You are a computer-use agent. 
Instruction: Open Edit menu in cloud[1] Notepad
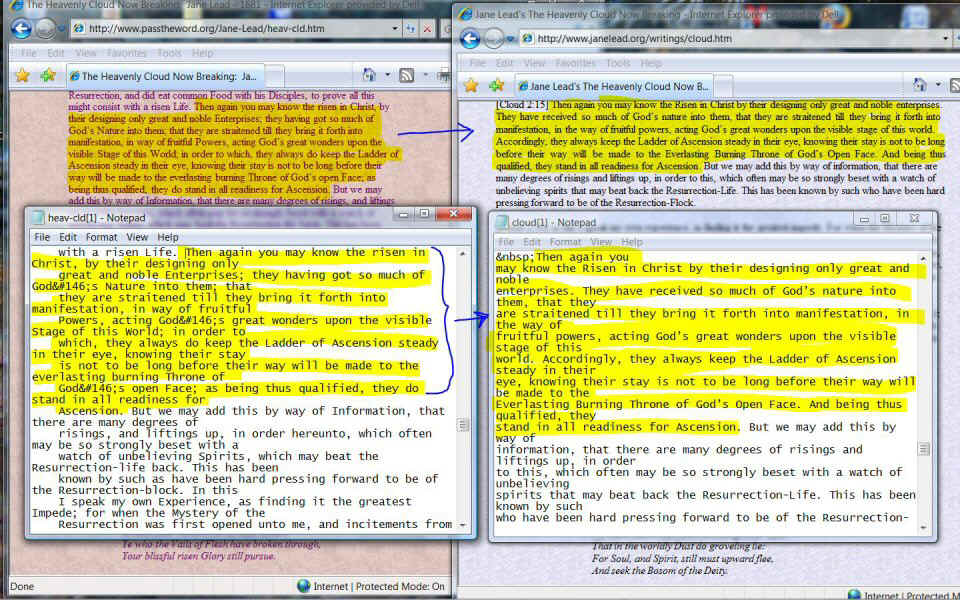point(531,242)
